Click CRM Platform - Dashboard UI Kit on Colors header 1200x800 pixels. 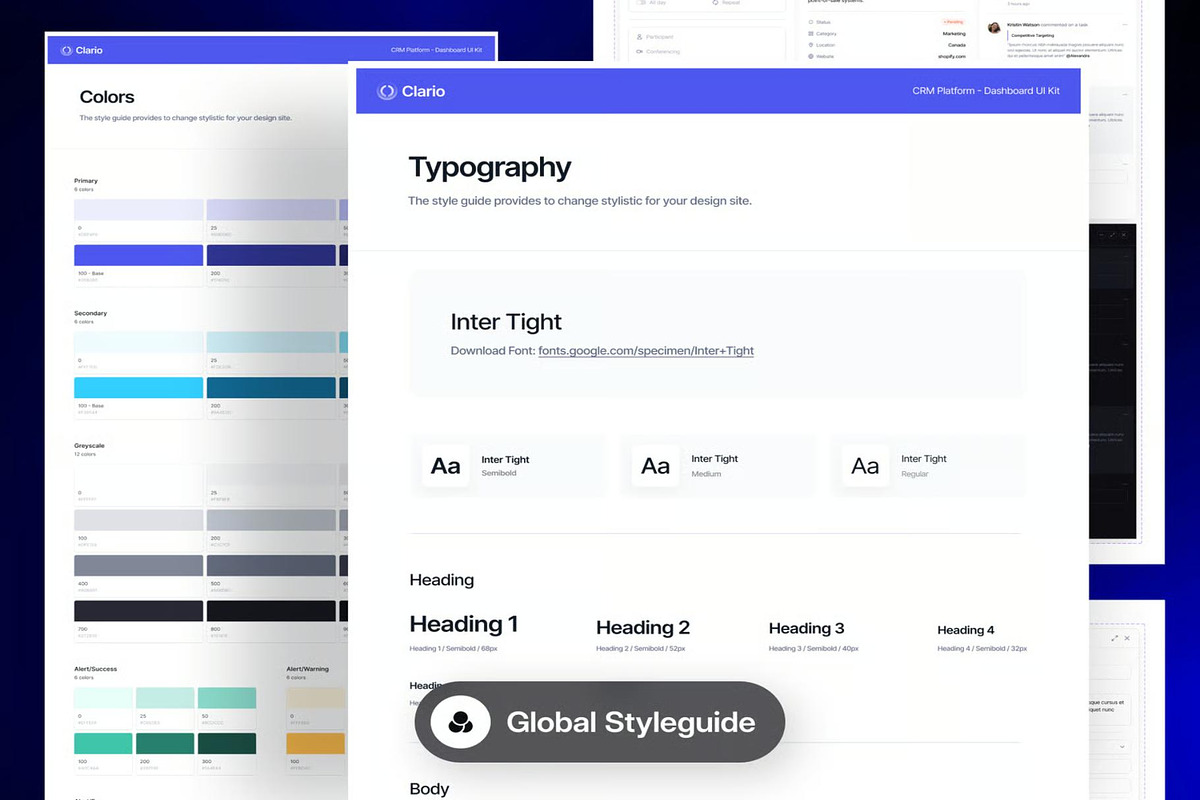tap(438, 50)
